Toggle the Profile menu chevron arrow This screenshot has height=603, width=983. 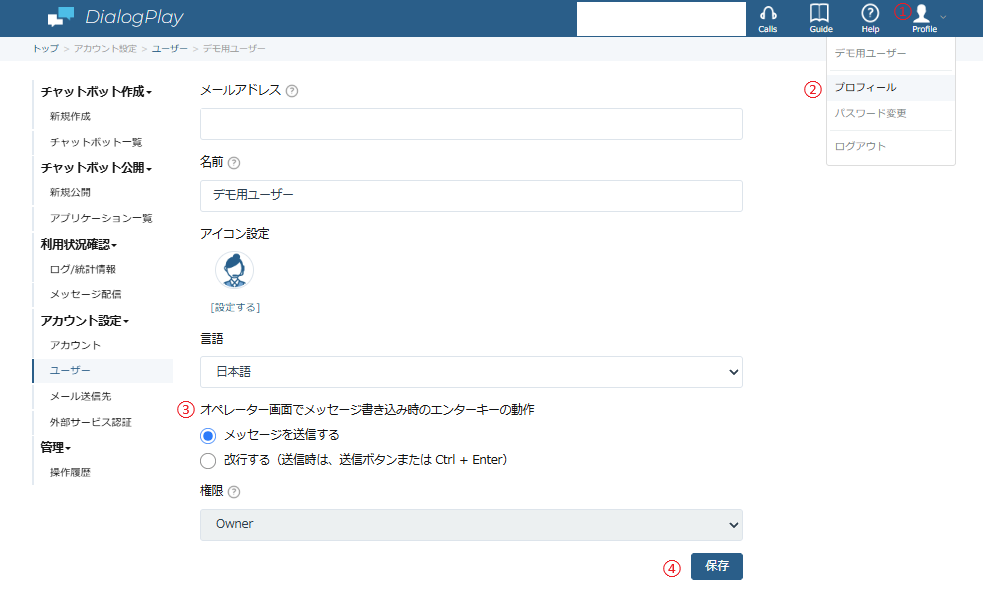pyautogui.click(x=944, y=17)
